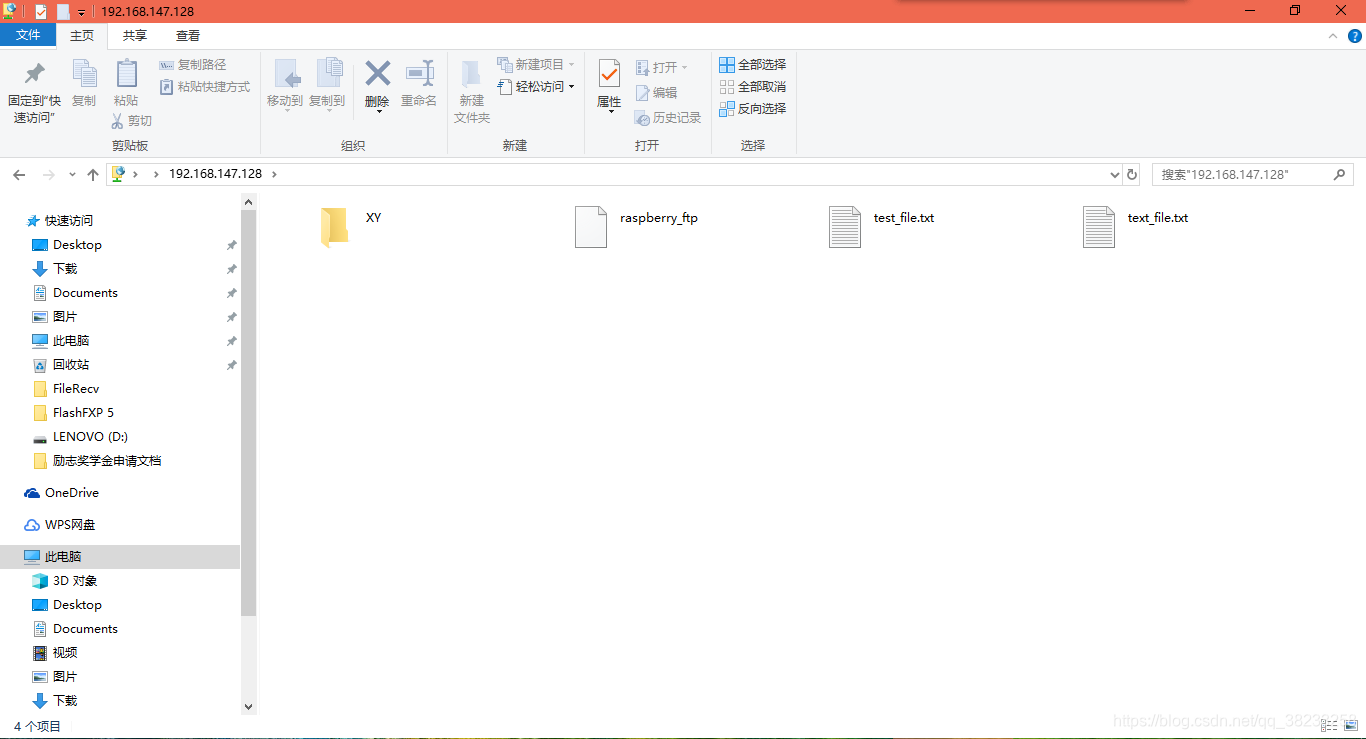This screenshot has height=739, width=1366.
Task: Open the FileRecv folder in sidebar
Action: [76, 389]
